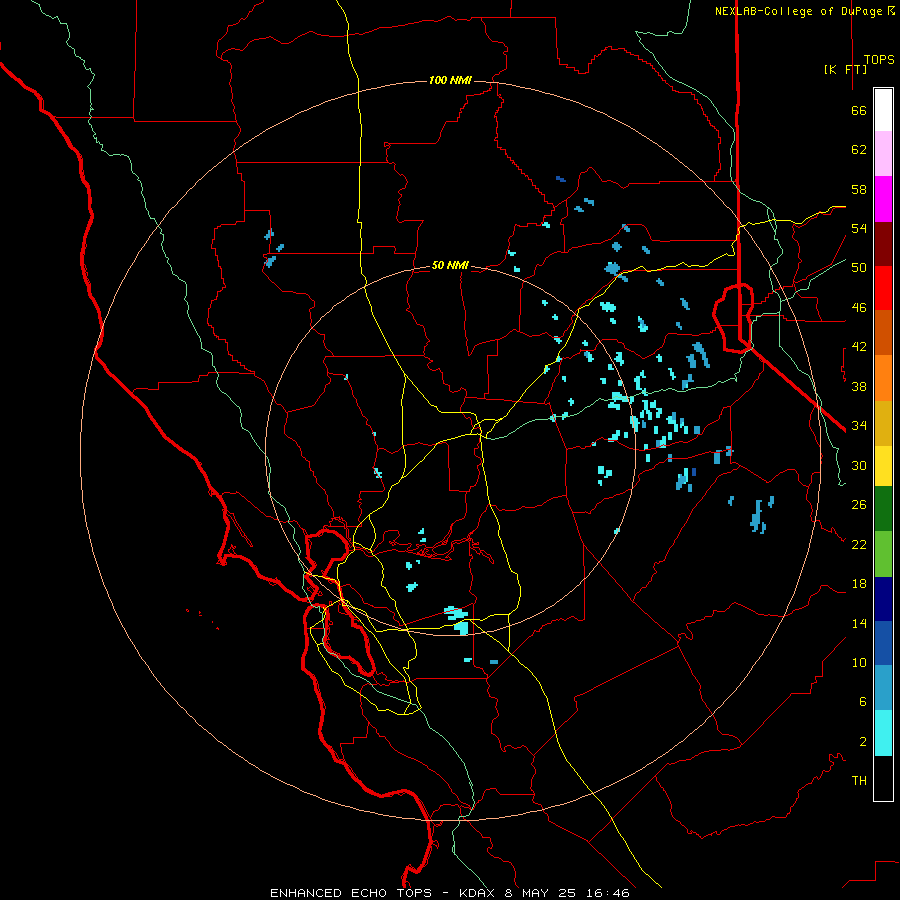Viewport: 900px width, 900px height.
Task: Click the 2 value on the legend
Action: tap(862, 741)
